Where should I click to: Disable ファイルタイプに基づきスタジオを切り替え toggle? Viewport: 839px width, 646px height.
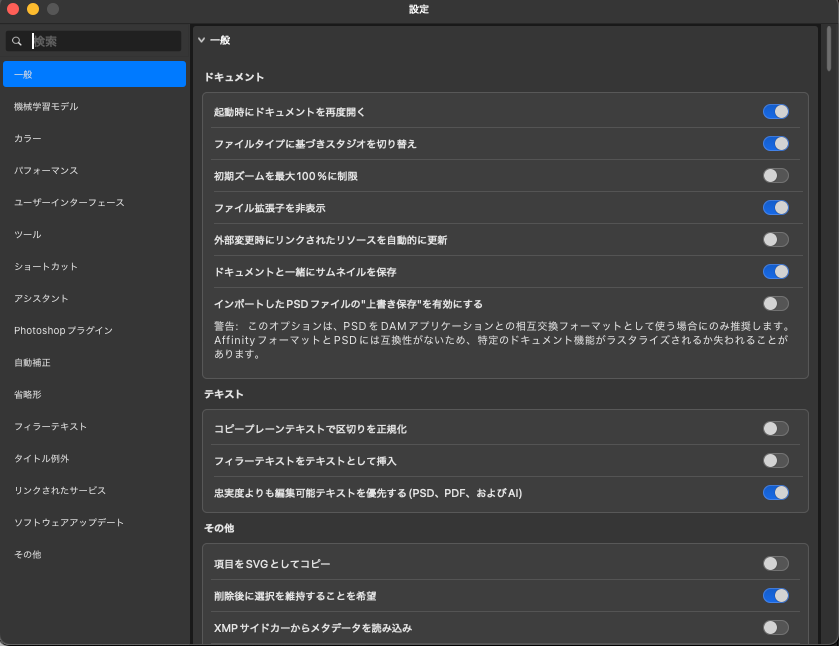point(775,143)
